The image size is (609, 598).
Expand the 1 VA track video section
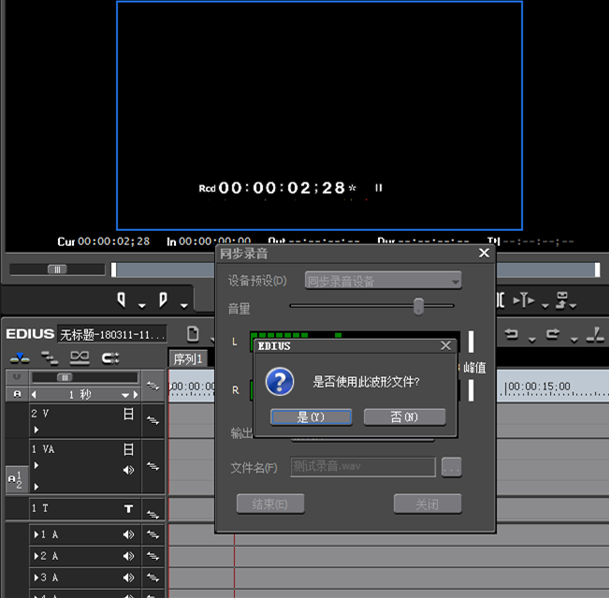pos(36,465)
